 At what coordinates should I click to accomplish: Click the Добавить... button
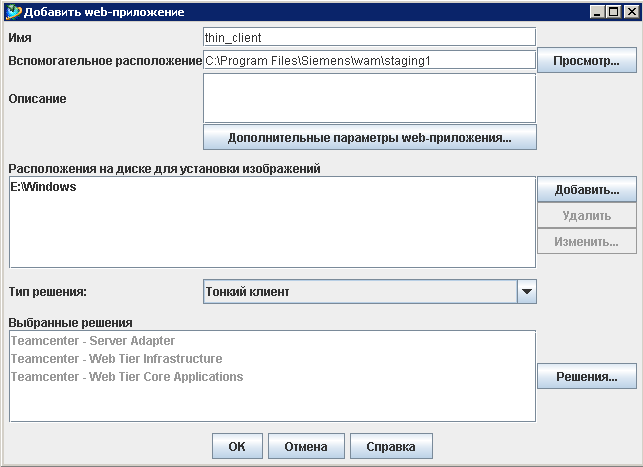[587, 189]
